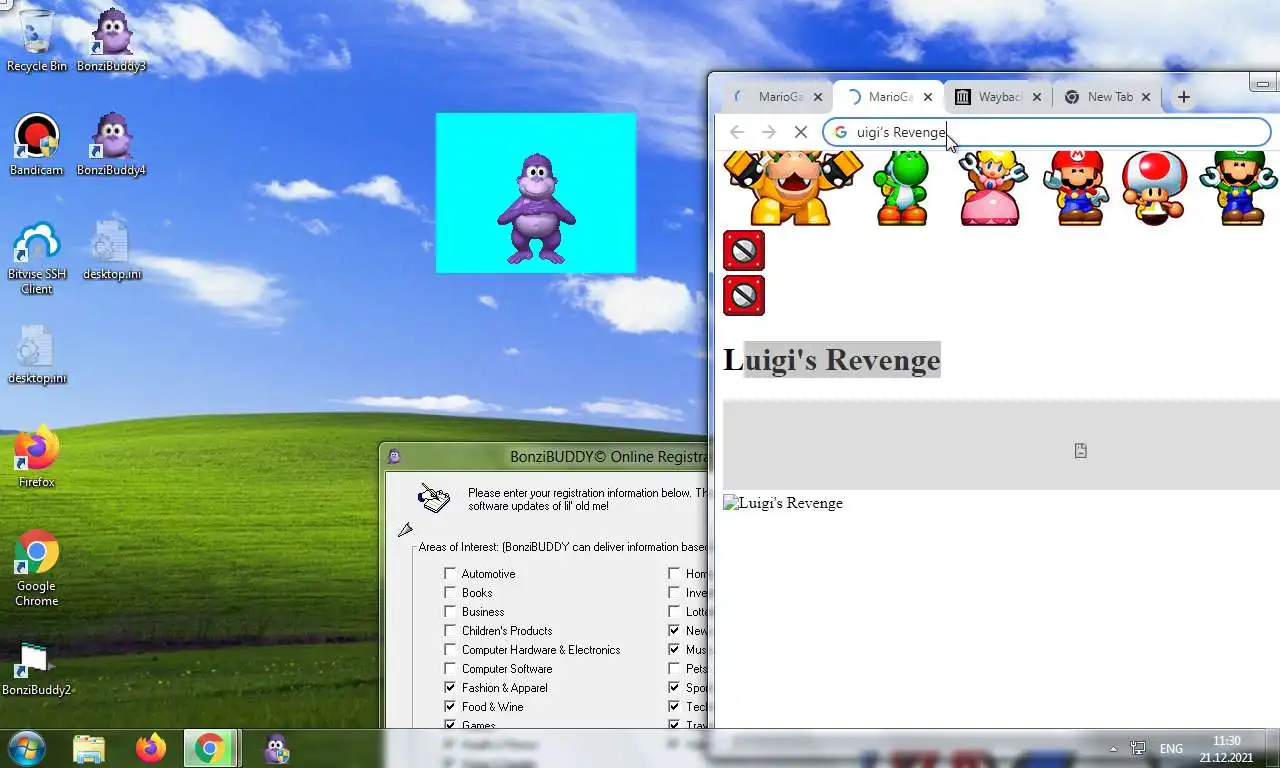Tick the Automotive checkbox
Viewport: 1280px width, 768px height.
(x=450, y=574)
